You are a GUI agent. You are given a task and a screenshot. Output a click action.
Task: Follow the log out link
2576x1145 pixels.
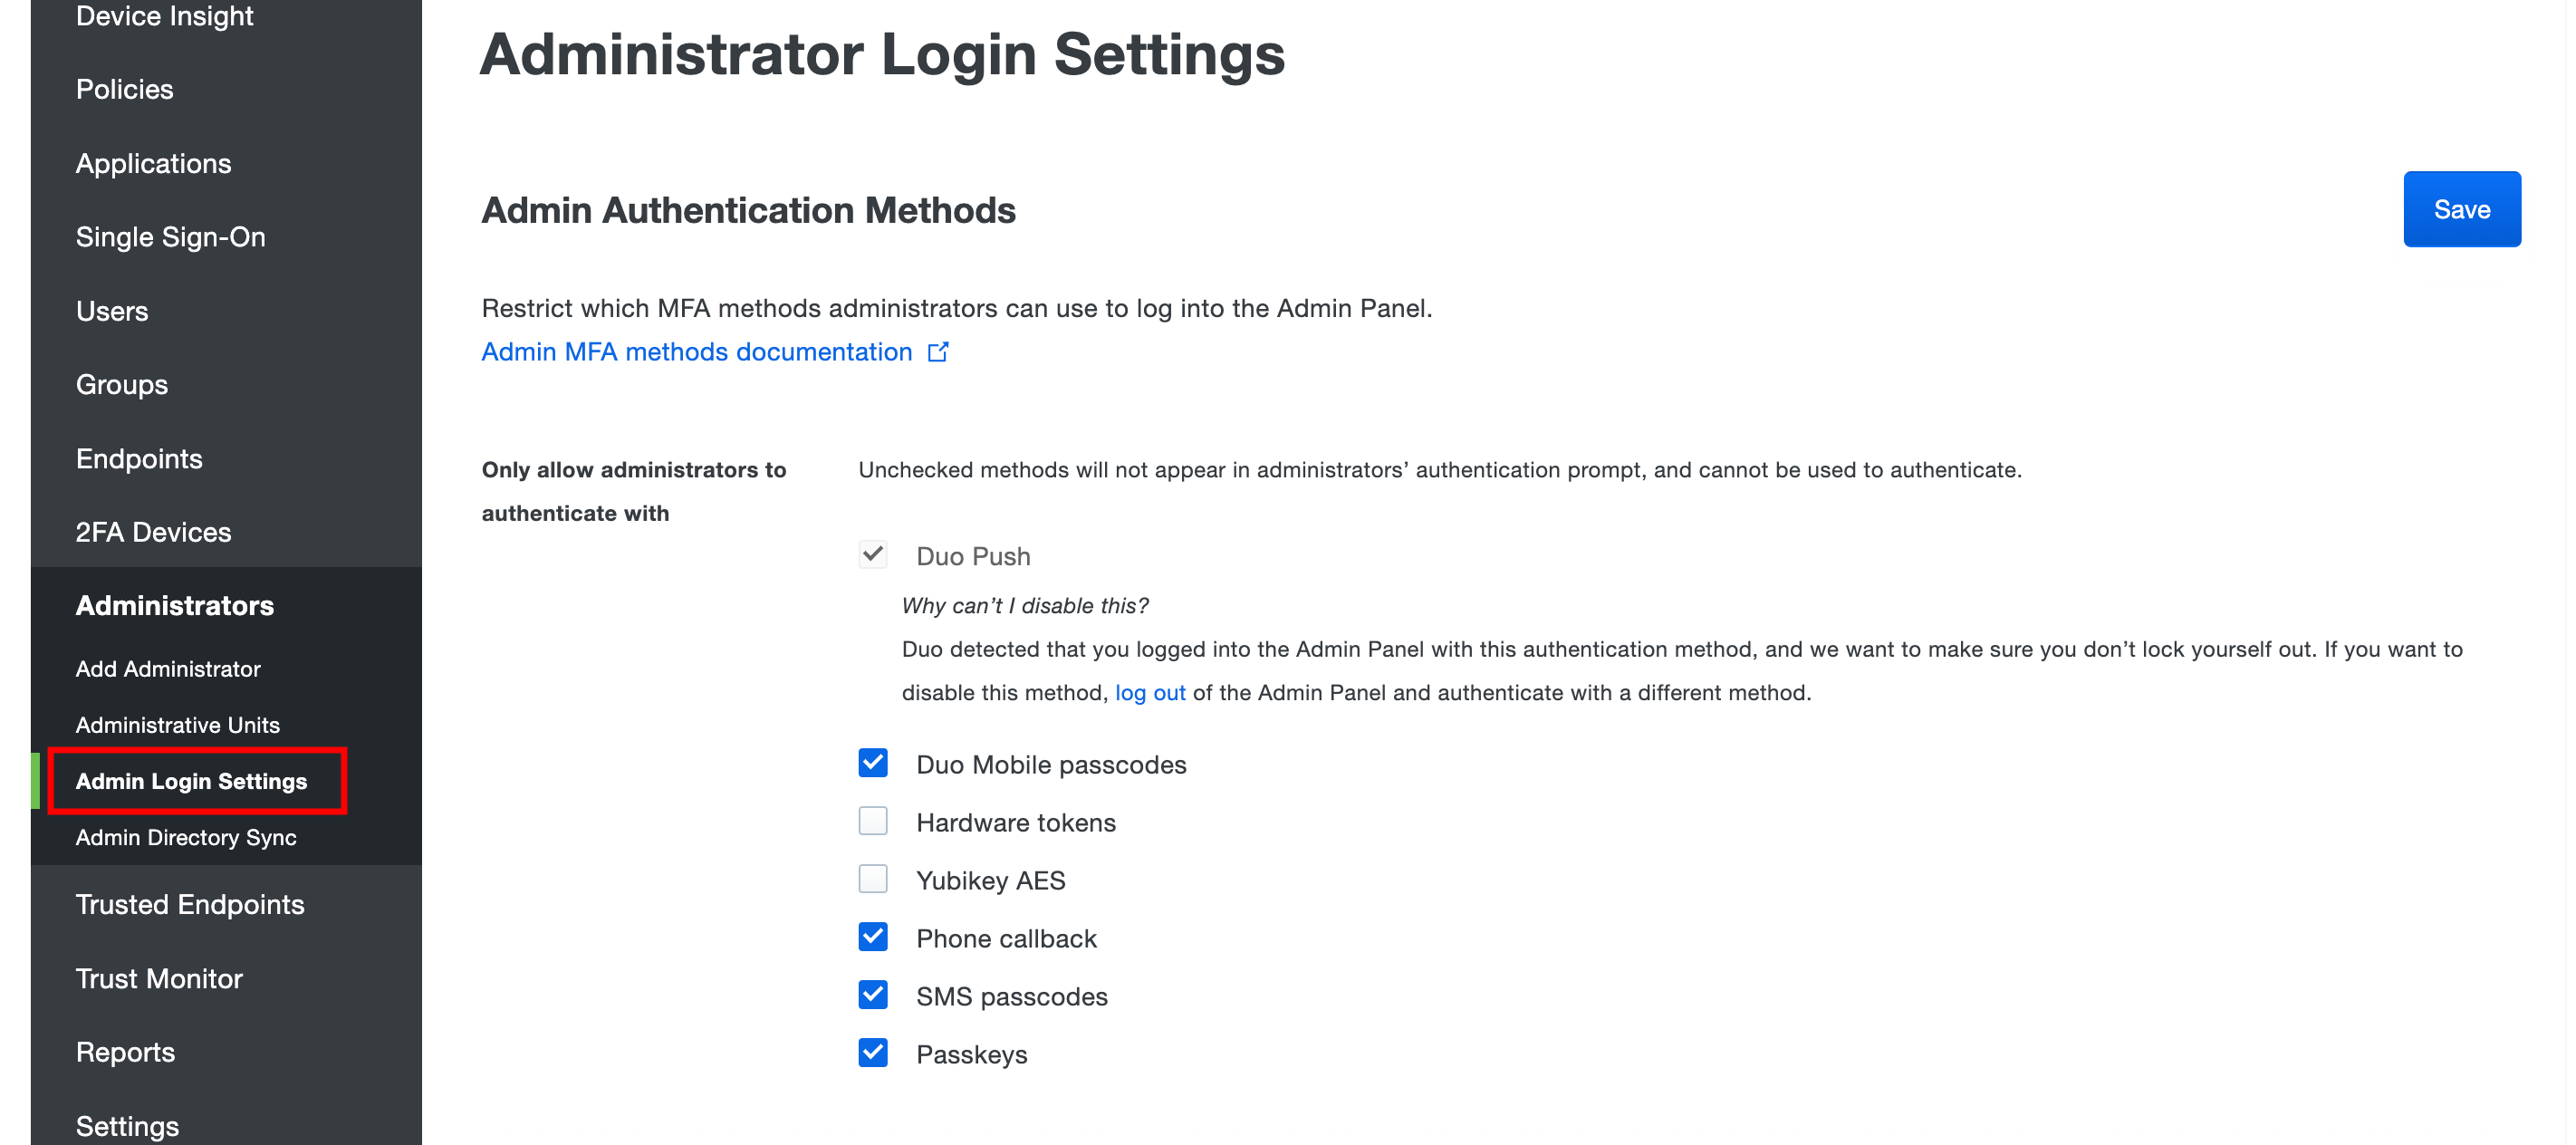click(x=1150, y=693)
